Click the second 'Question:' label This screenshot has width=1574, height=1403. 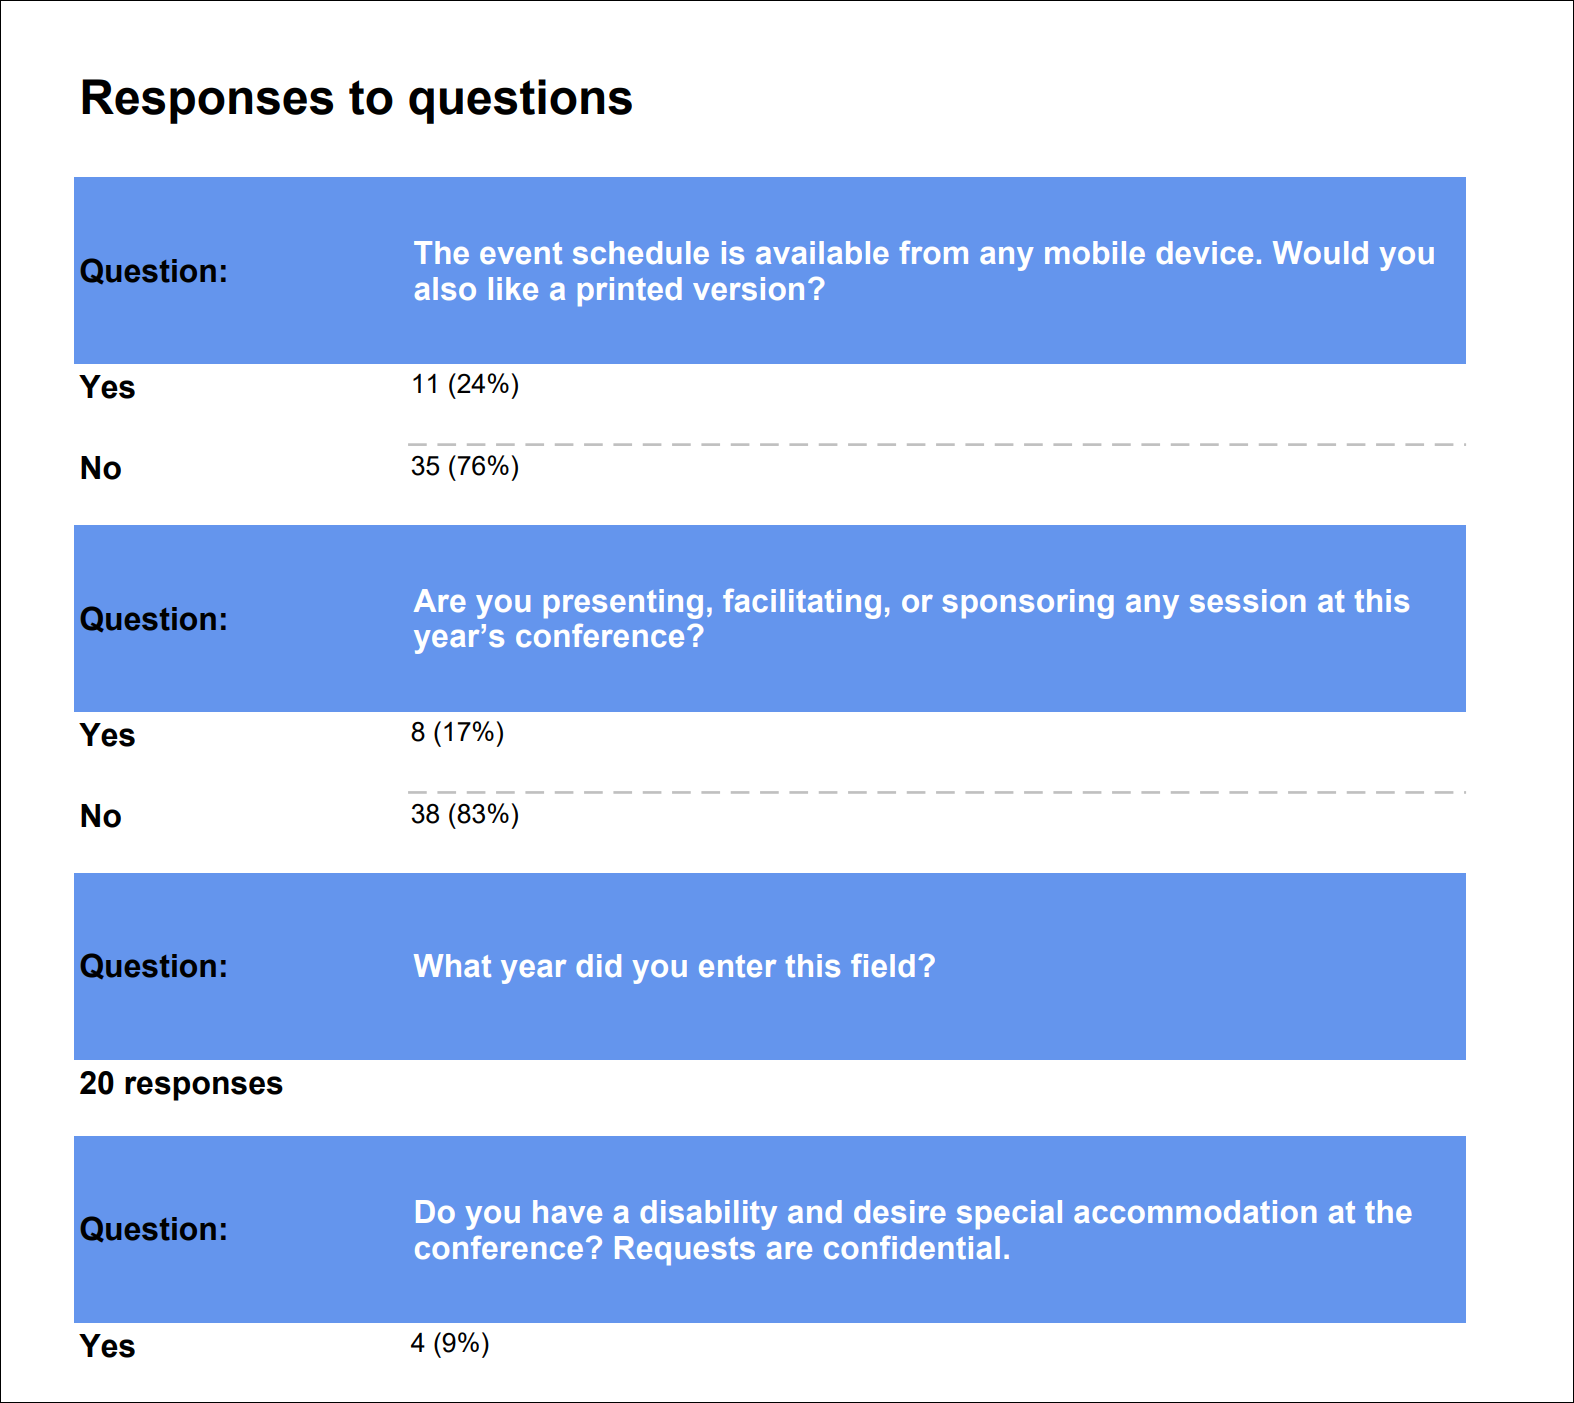click(x=154, y=619)
